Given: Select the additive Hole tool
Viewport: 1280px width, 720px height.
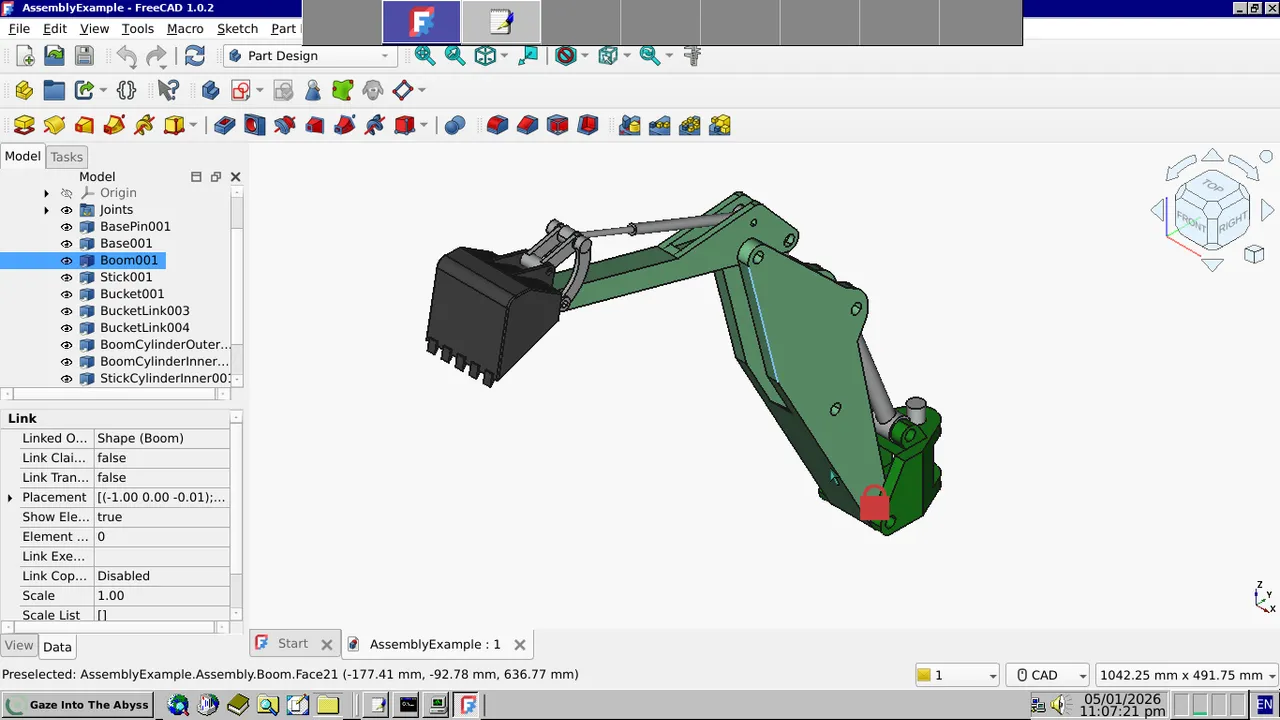Looking at the screenshot, I should pos(254,124).
